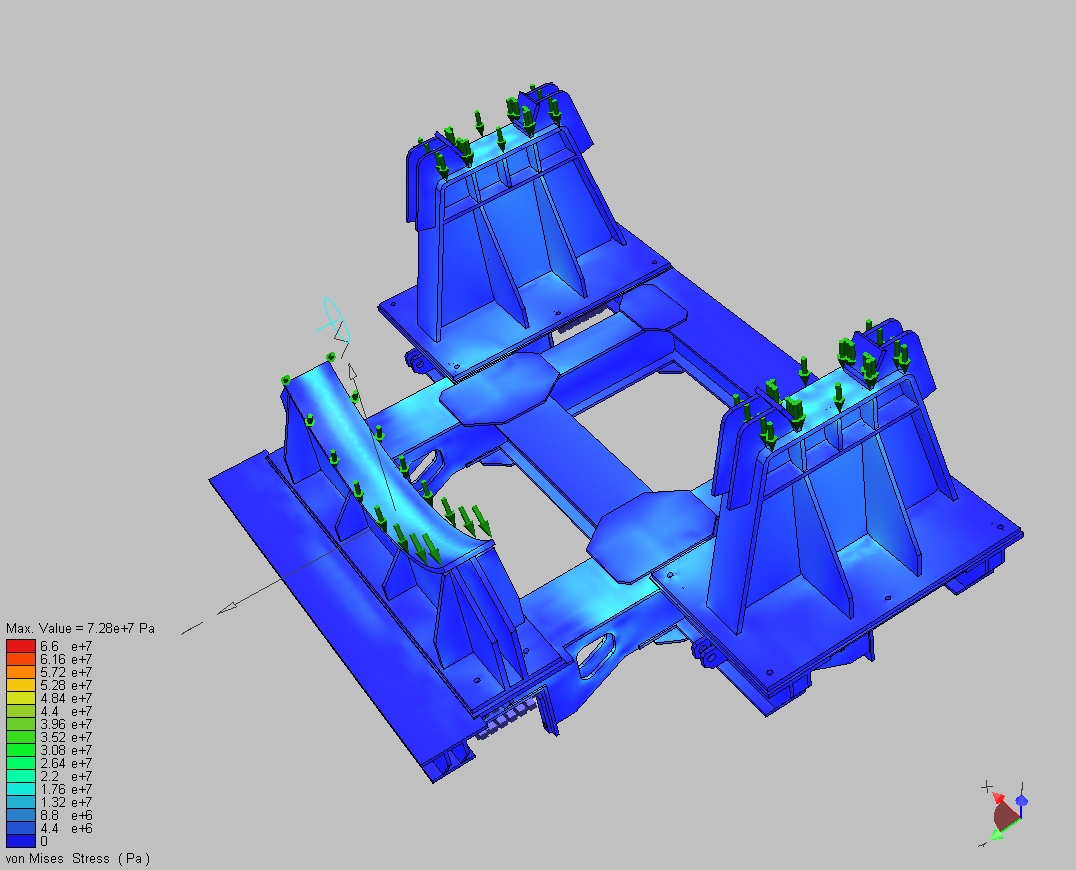Click the red 6.6 e+7 legend swatch
Image resolution: width=1076 pixels, height=870 pixels.
21,646
